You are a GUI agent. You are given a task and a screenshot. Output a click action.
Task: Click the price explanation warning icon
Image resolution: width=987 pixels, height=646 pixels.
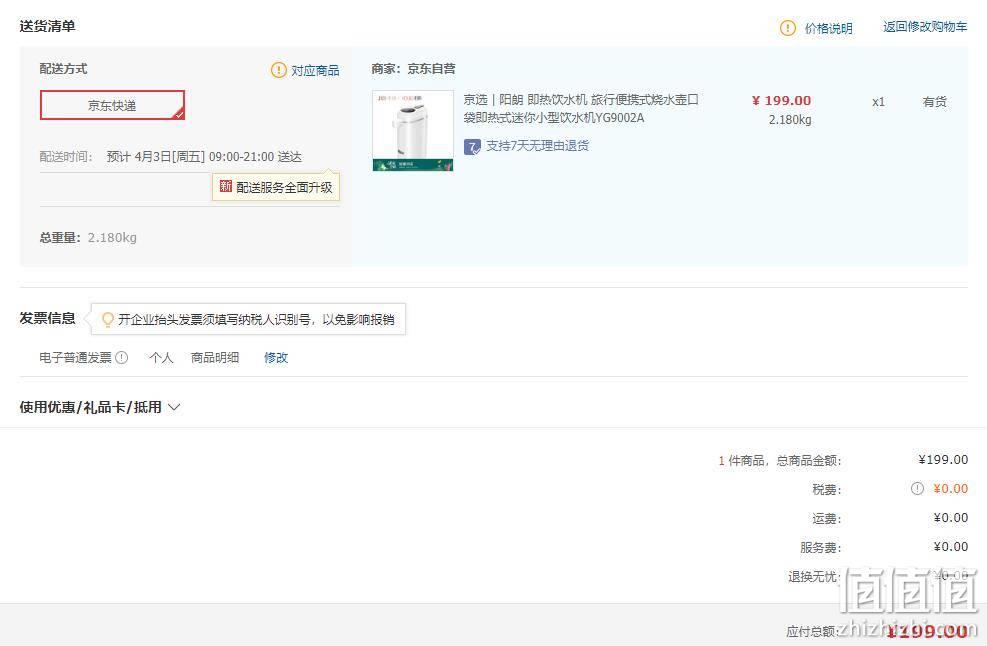(787, 28)
